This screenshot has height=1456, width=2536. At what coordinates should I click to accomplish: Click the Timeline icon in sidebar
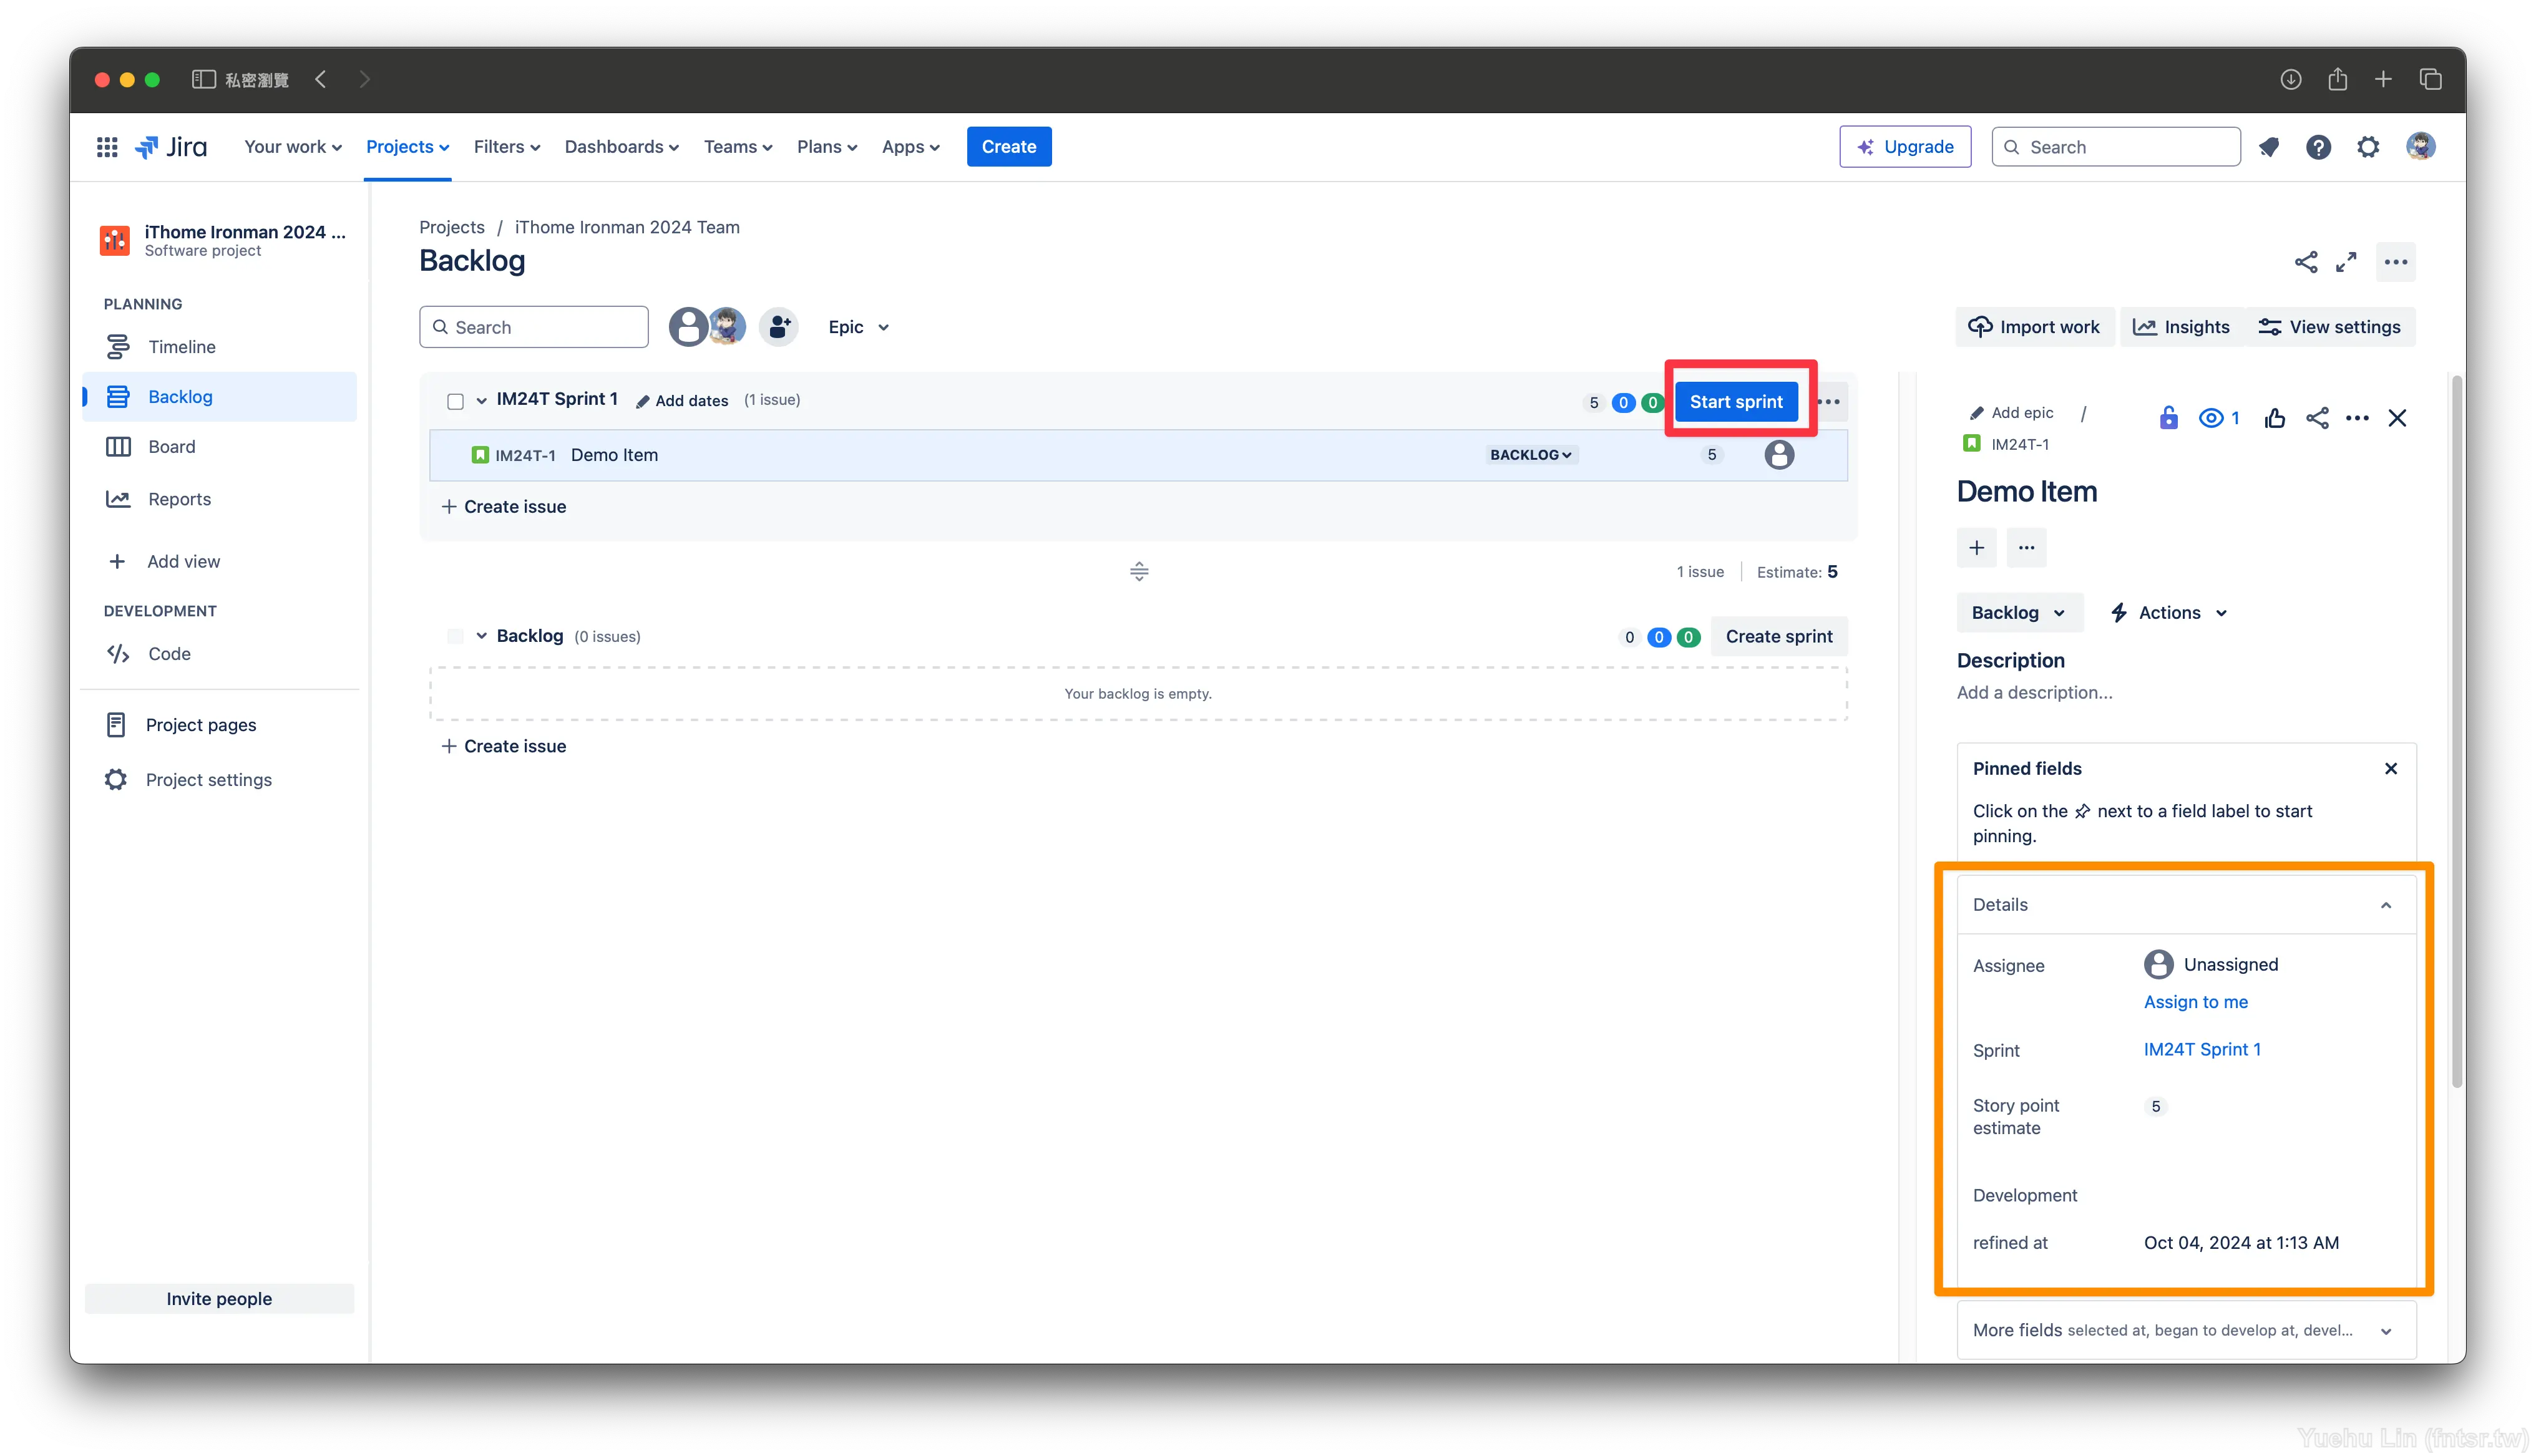pyautogui.click(x=119, y=345)
